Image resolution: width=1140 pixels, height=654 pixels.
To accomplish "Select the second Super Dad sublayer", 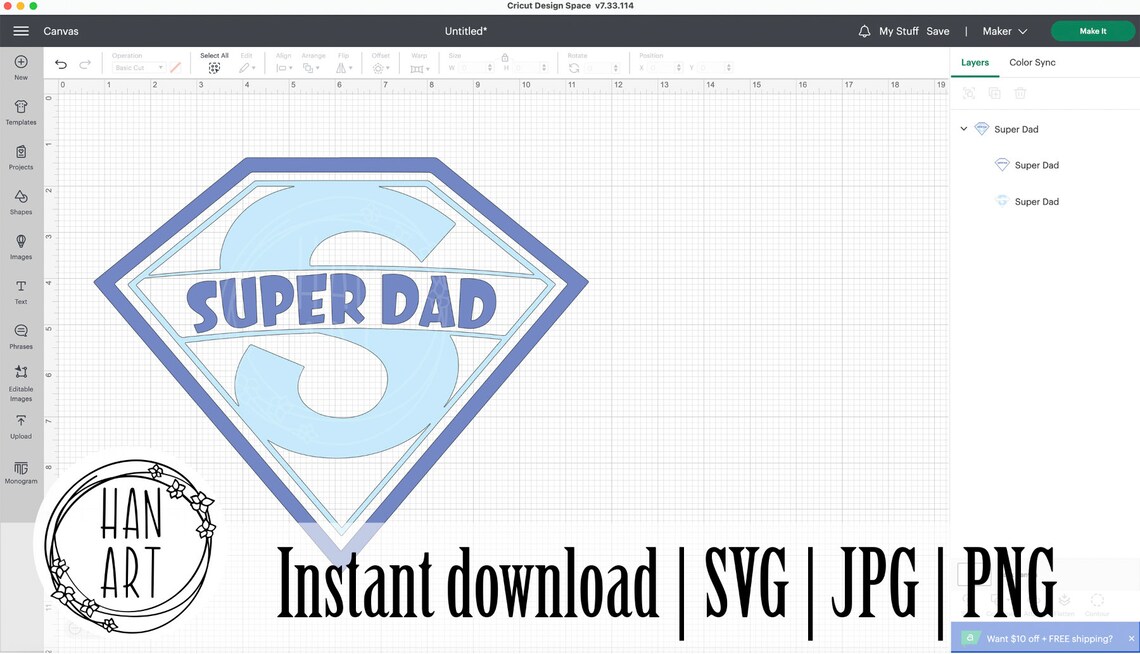I will click(x=1037, y=201).
